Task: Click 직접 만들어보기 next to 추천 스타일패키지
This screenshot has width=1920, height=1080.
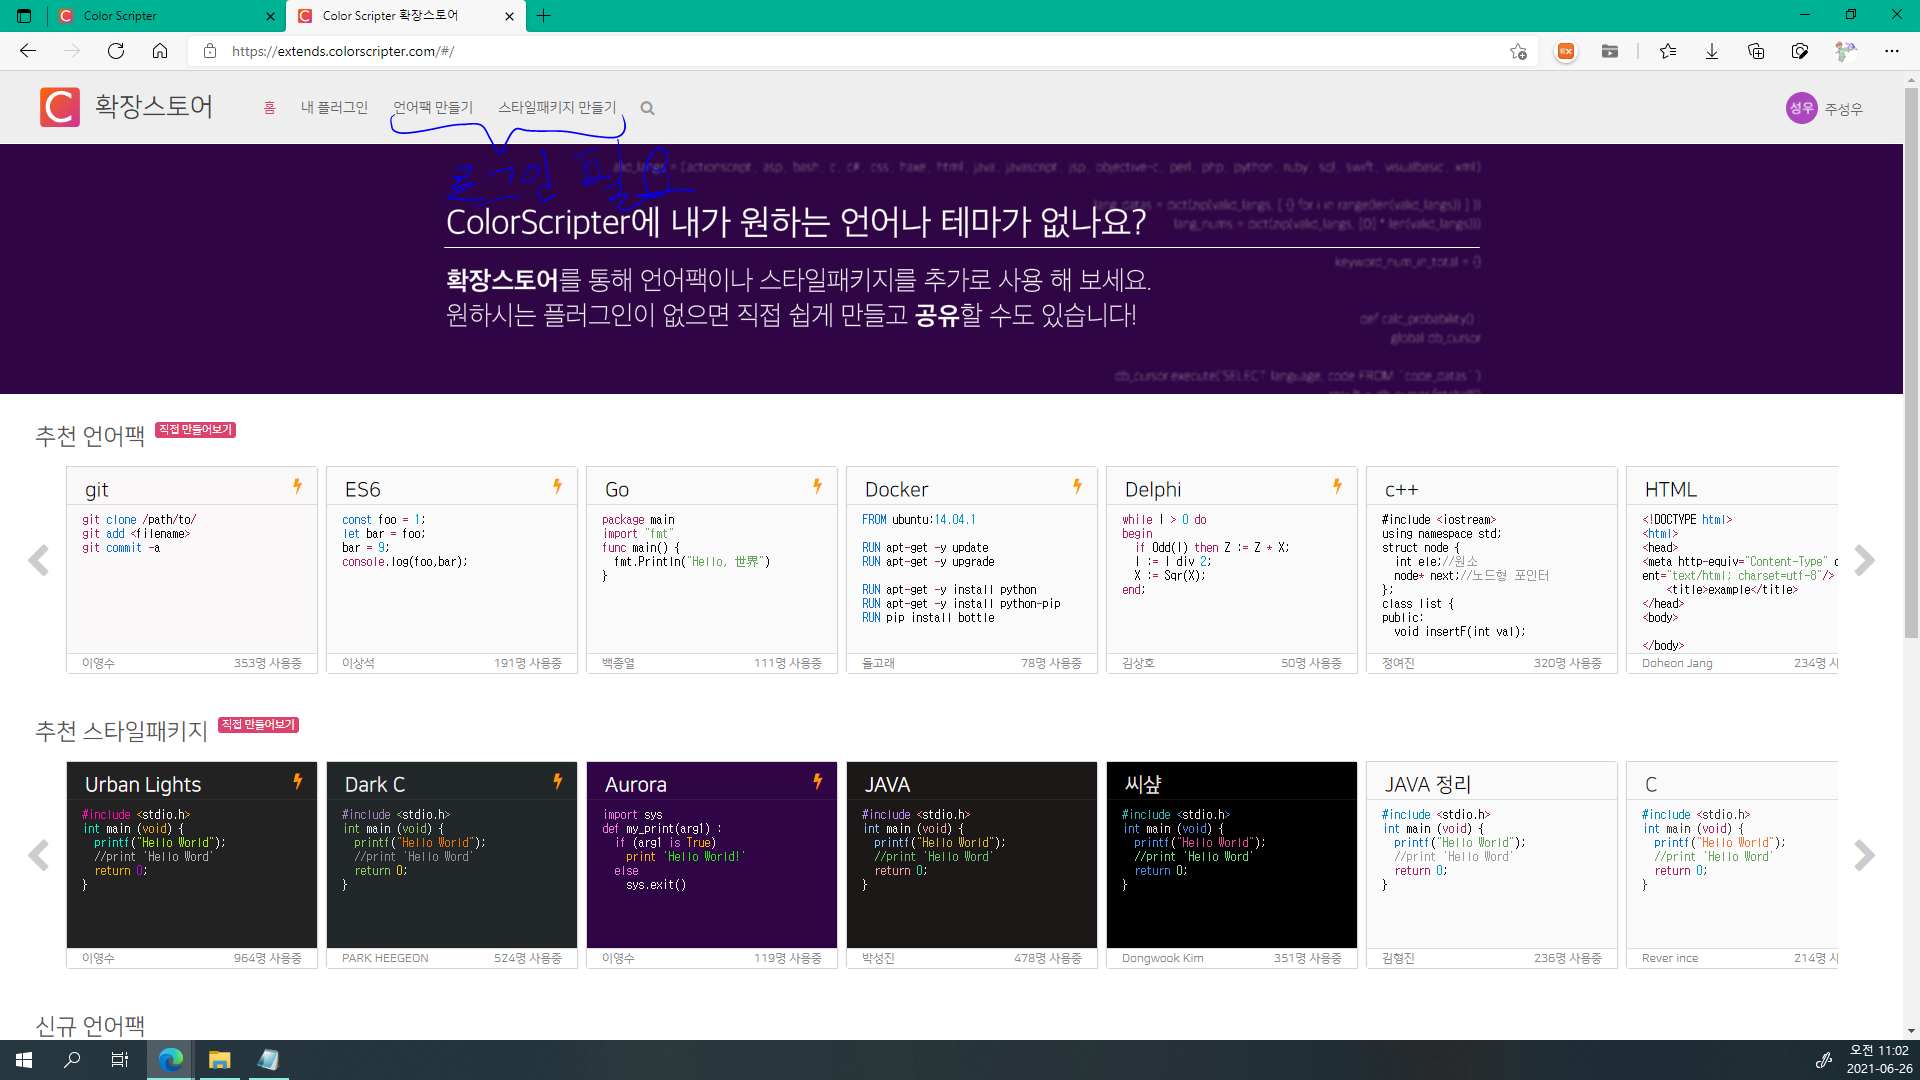Action: pos(258,724)
